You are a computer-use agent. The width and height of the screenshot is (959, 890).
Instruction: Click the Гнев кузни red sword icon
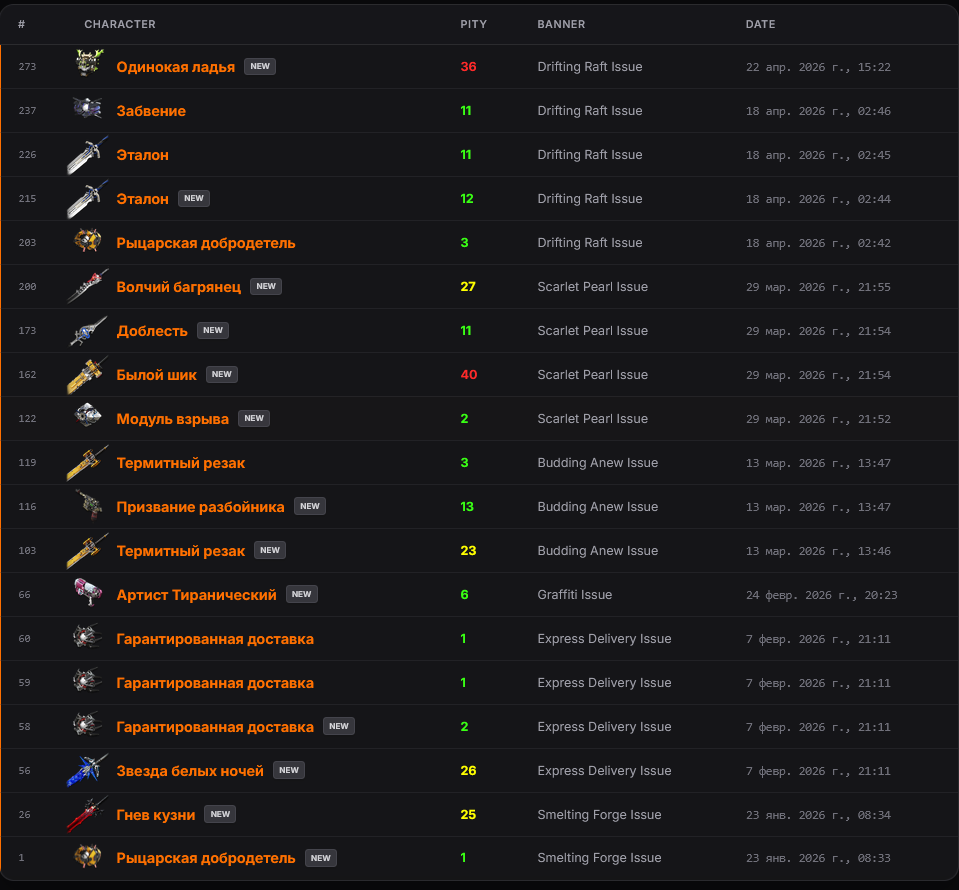(87, 814)
